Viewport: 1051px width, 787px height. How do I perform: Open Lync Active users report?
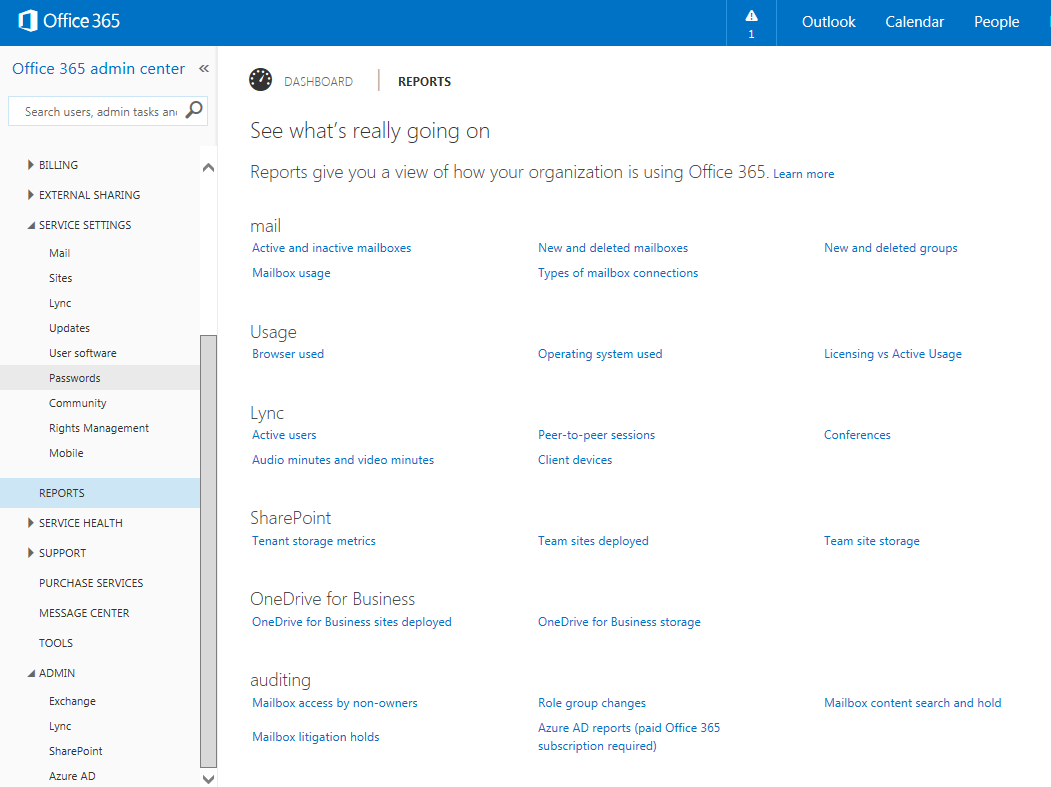284,435
